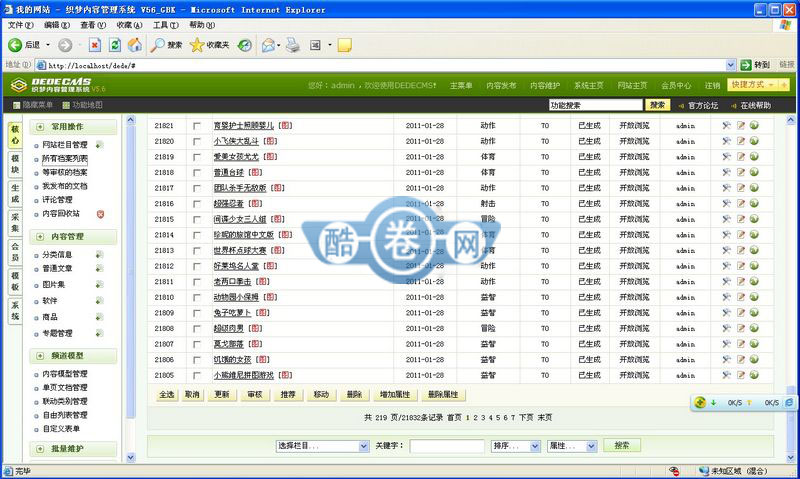The height and width of the screenshot is (479, 800).
Task: Click the IE History icon
Action: [x=245, y=45]
